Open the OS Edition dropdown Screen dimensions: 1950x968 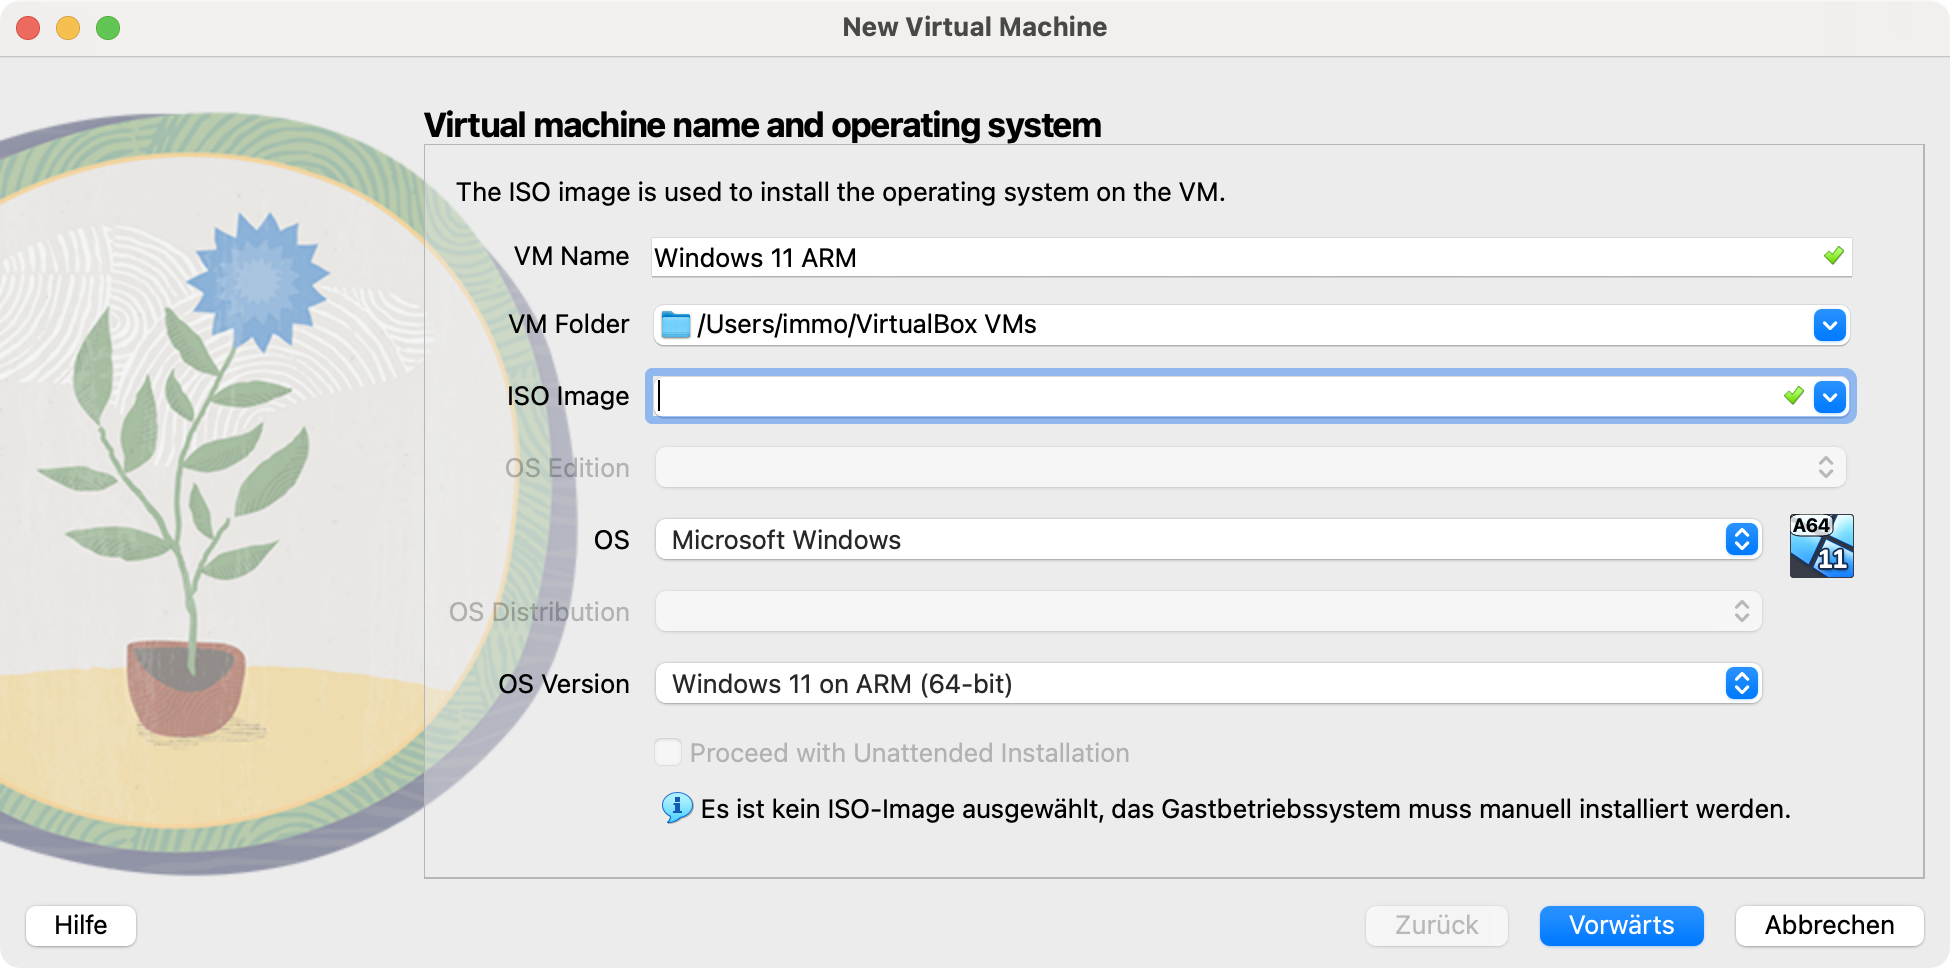1250,467
